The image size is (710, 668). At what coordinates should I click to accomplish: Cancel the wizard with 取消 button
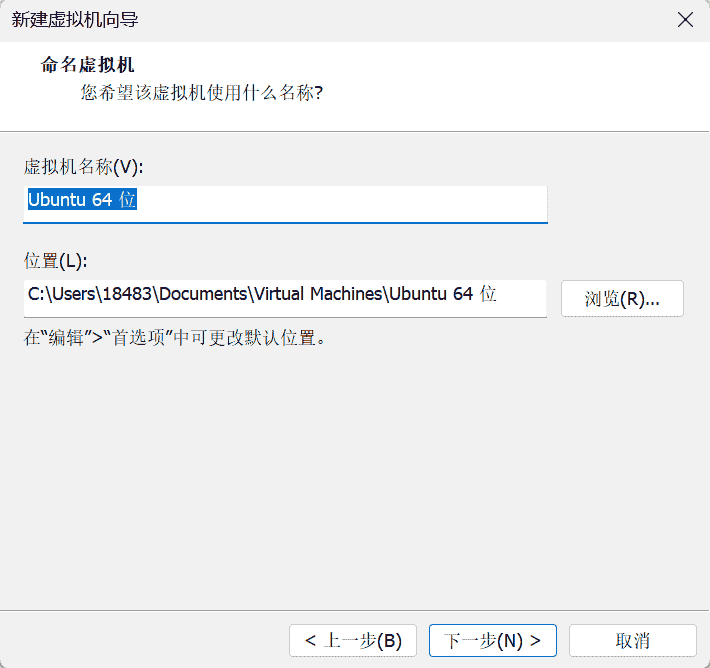[633, 640]
